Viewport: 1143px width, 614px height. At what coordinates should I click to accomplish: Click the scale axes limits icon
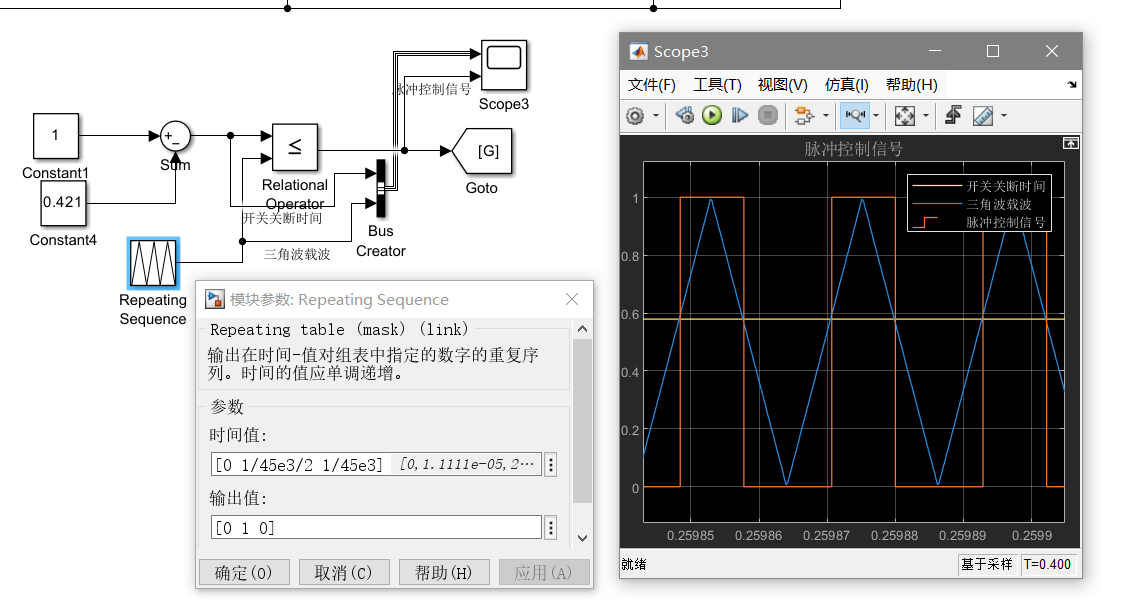tap(905, 115)
